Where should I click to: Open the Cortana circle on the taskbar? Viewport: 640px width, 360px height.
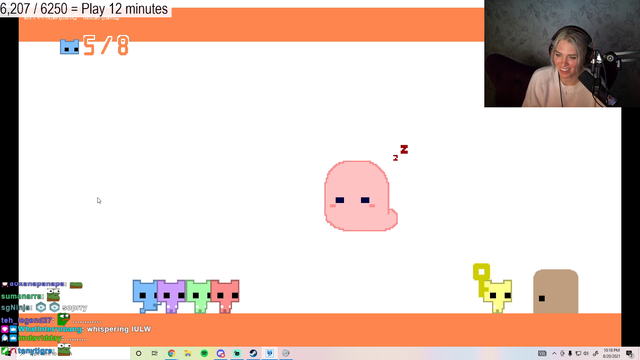(x=138, y=353)
